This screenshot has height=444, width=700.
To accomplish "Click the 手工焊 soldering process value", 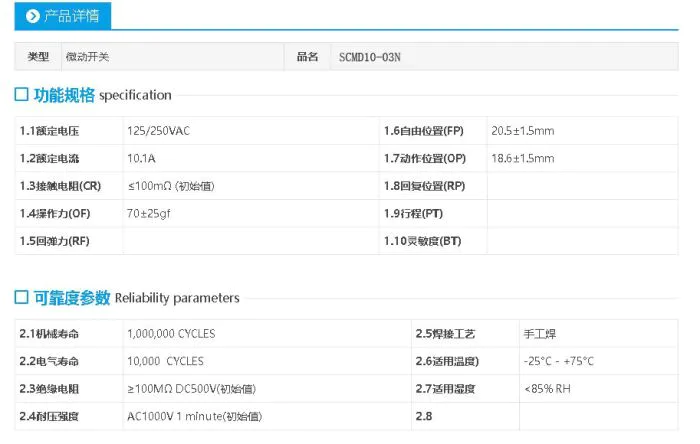I will pos(538,334).
